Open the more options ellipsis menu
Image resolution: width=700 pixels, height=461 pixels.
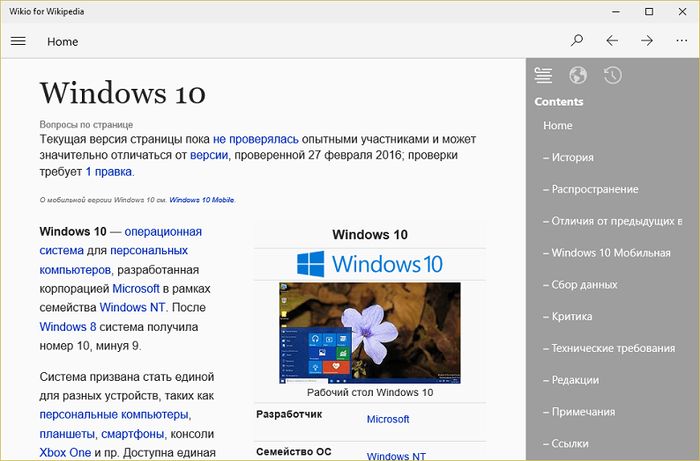tap(682, 41)
